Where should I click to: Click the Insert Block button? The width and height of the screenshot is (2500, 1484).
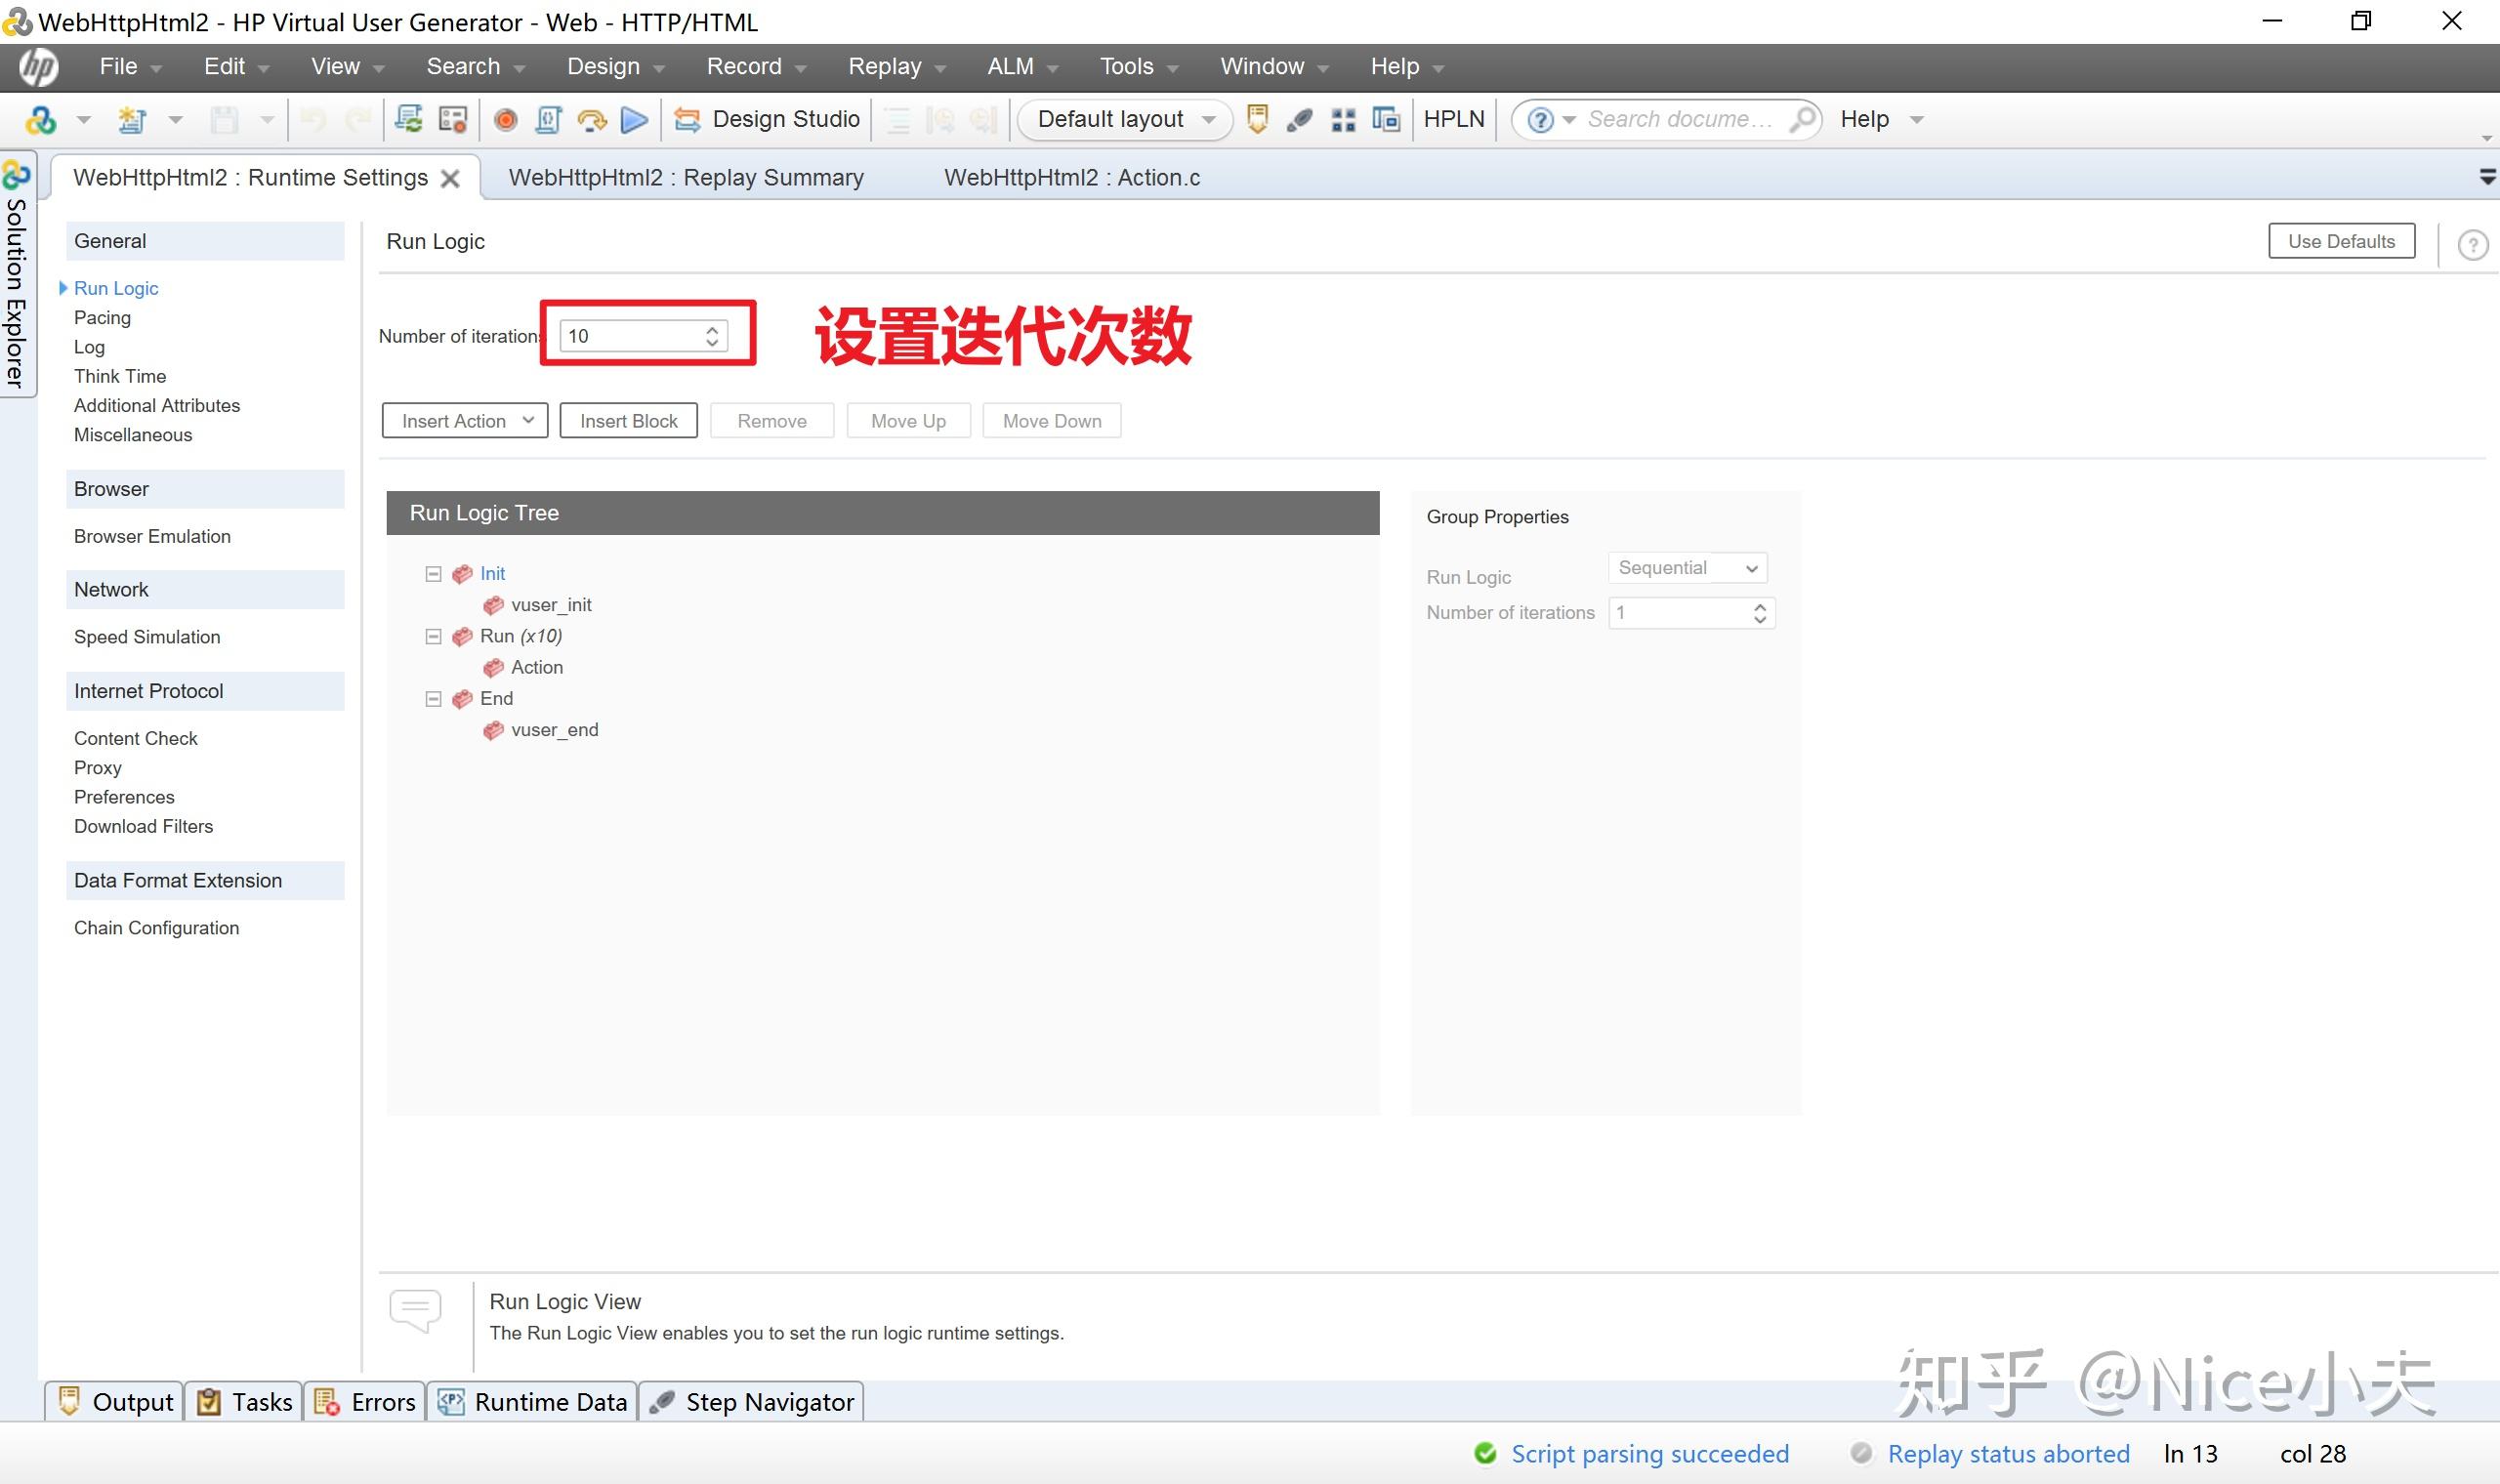click(x=628, y=421)
